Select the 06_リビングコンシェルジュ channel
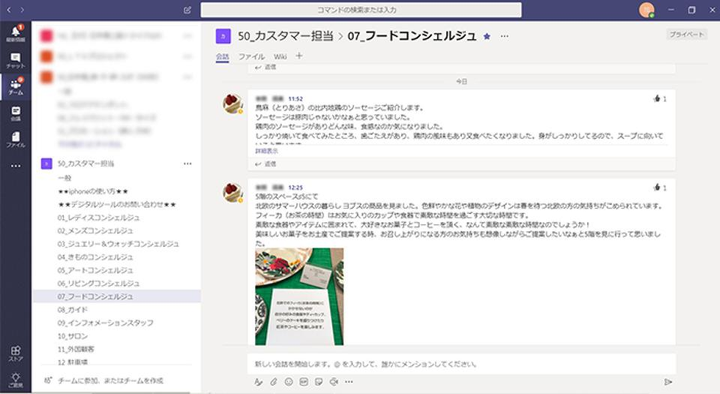Screen dimensions: 720x394 pos(98,283)
